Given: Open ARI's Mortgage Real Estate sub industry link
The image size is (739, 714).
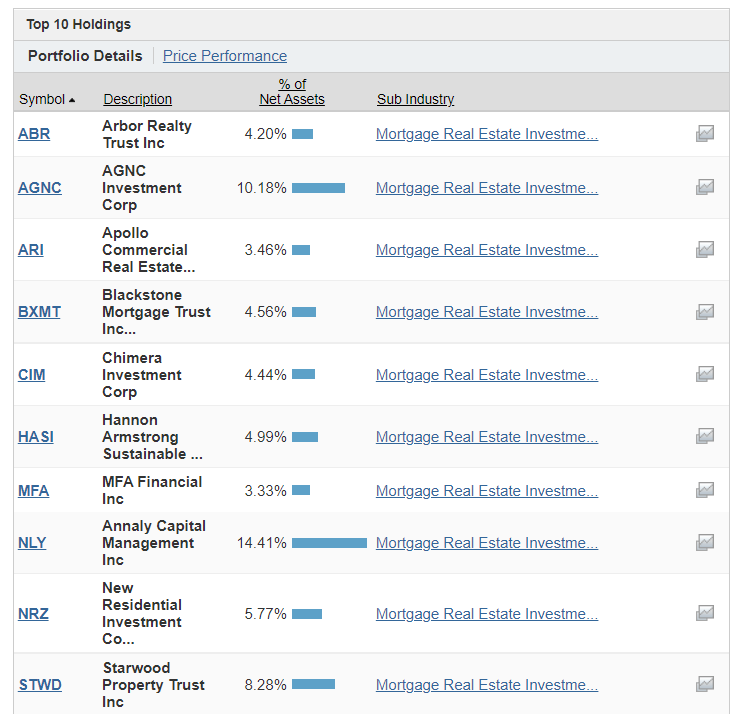Looking at the screenshot, I should click(487, 250).
